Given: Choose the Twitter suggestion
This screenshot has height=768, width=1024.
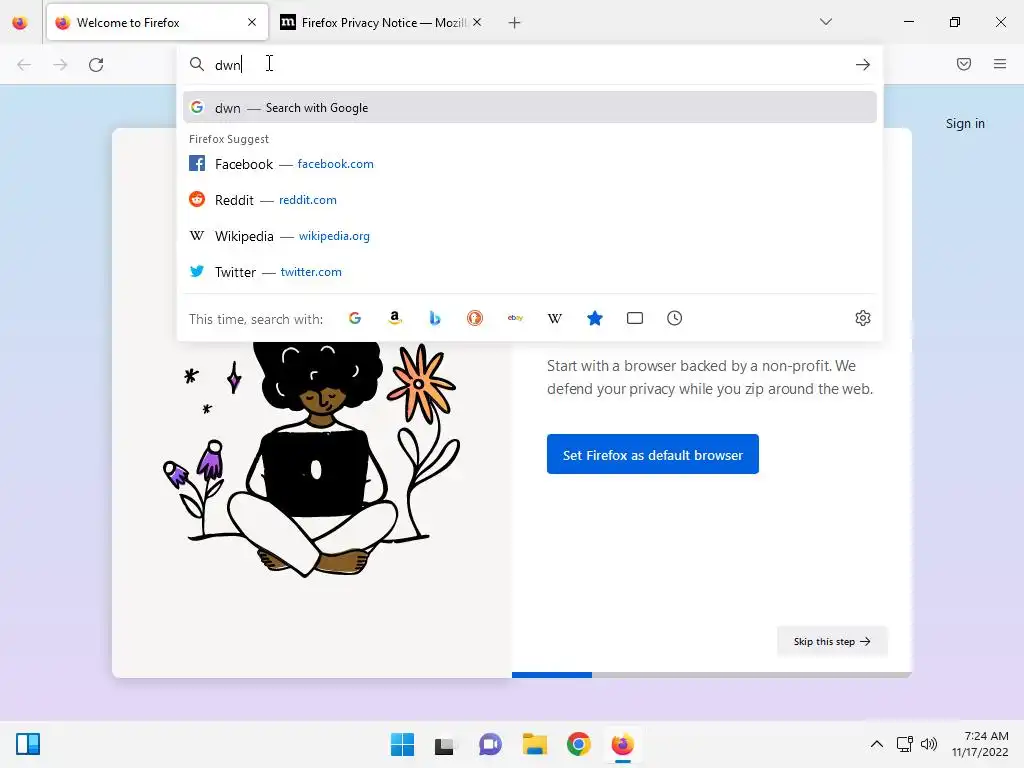Looking at the screenshot, I should [530, 272].
